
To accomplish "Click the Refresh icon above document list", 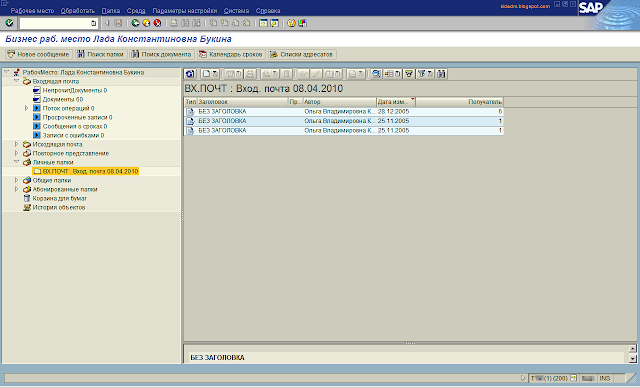I will tap(190, 74).
